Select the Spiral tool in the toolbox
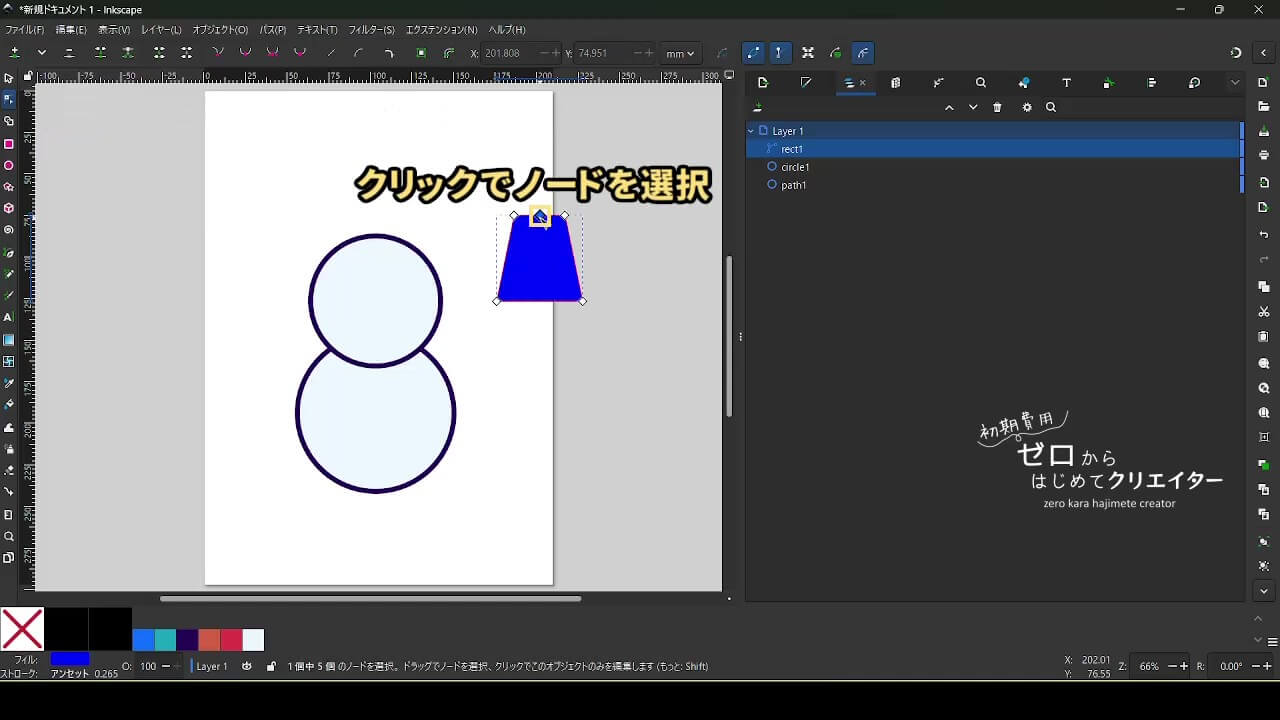Image resolution: width=1280 pixels, height=720 pixels. tap(9, 230)
